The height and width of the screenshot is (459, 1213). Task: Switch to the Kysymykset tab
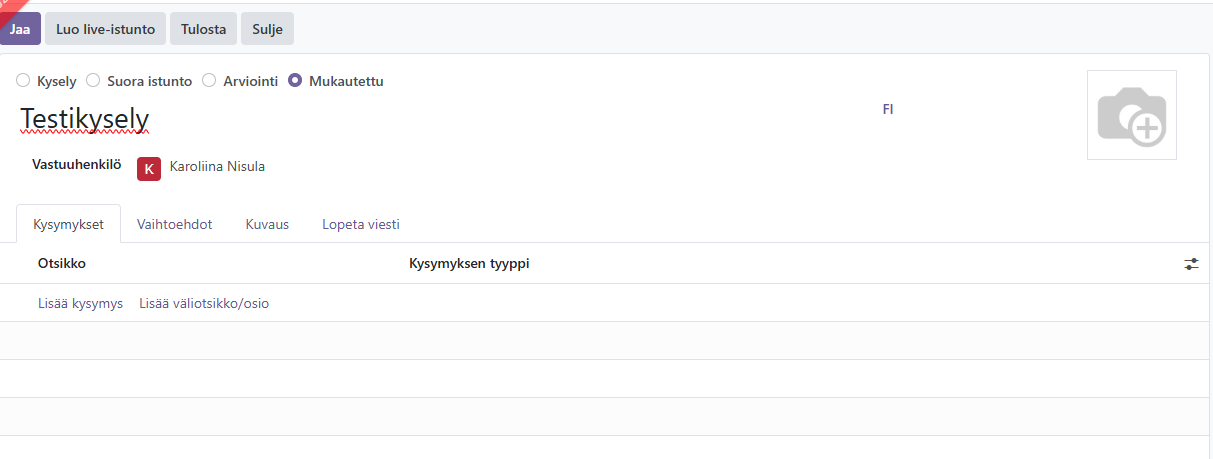pos(68,224)
